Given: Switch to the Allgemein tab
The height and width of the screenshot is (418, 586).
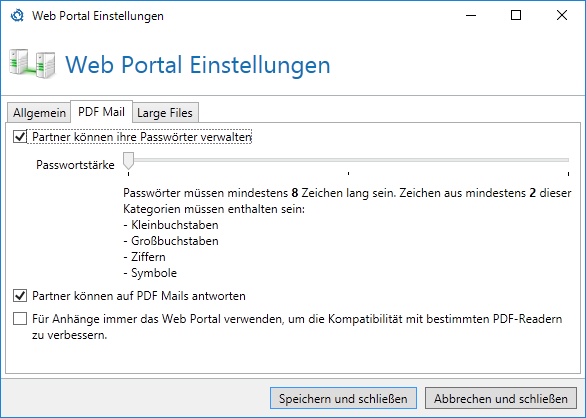Looking at the screenshot, I should tap(39, 113).
